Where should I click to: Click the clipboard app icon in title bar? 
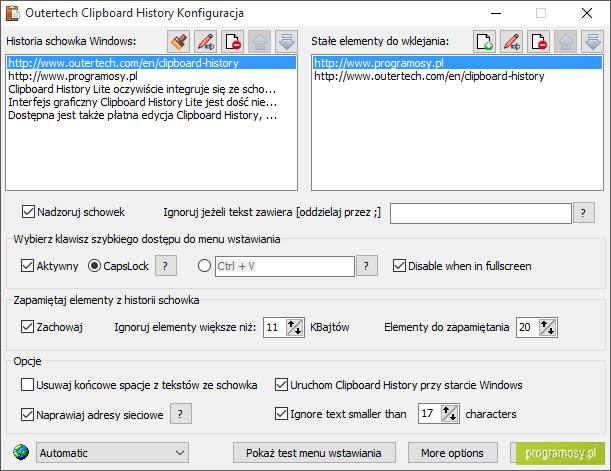click(12, 13)
